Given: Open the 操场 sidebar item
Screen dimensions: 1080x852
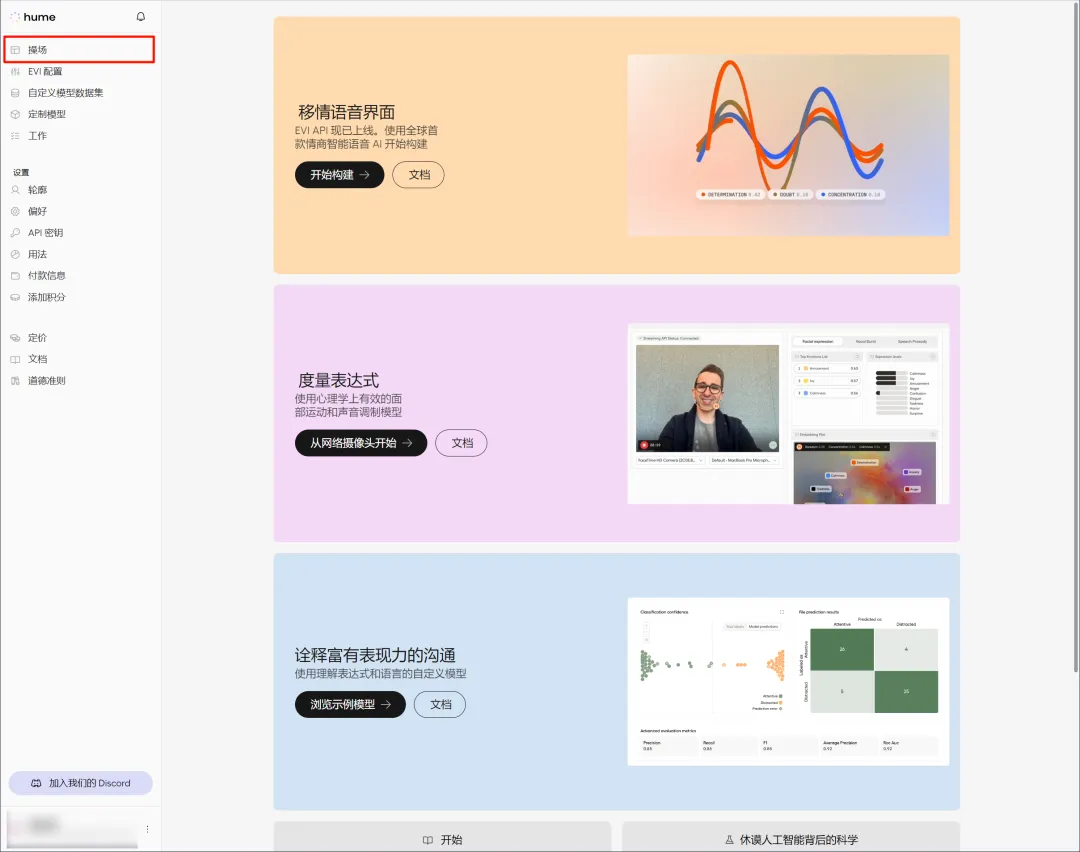Looking at the screenshot, I should click(x=79, y=50).
